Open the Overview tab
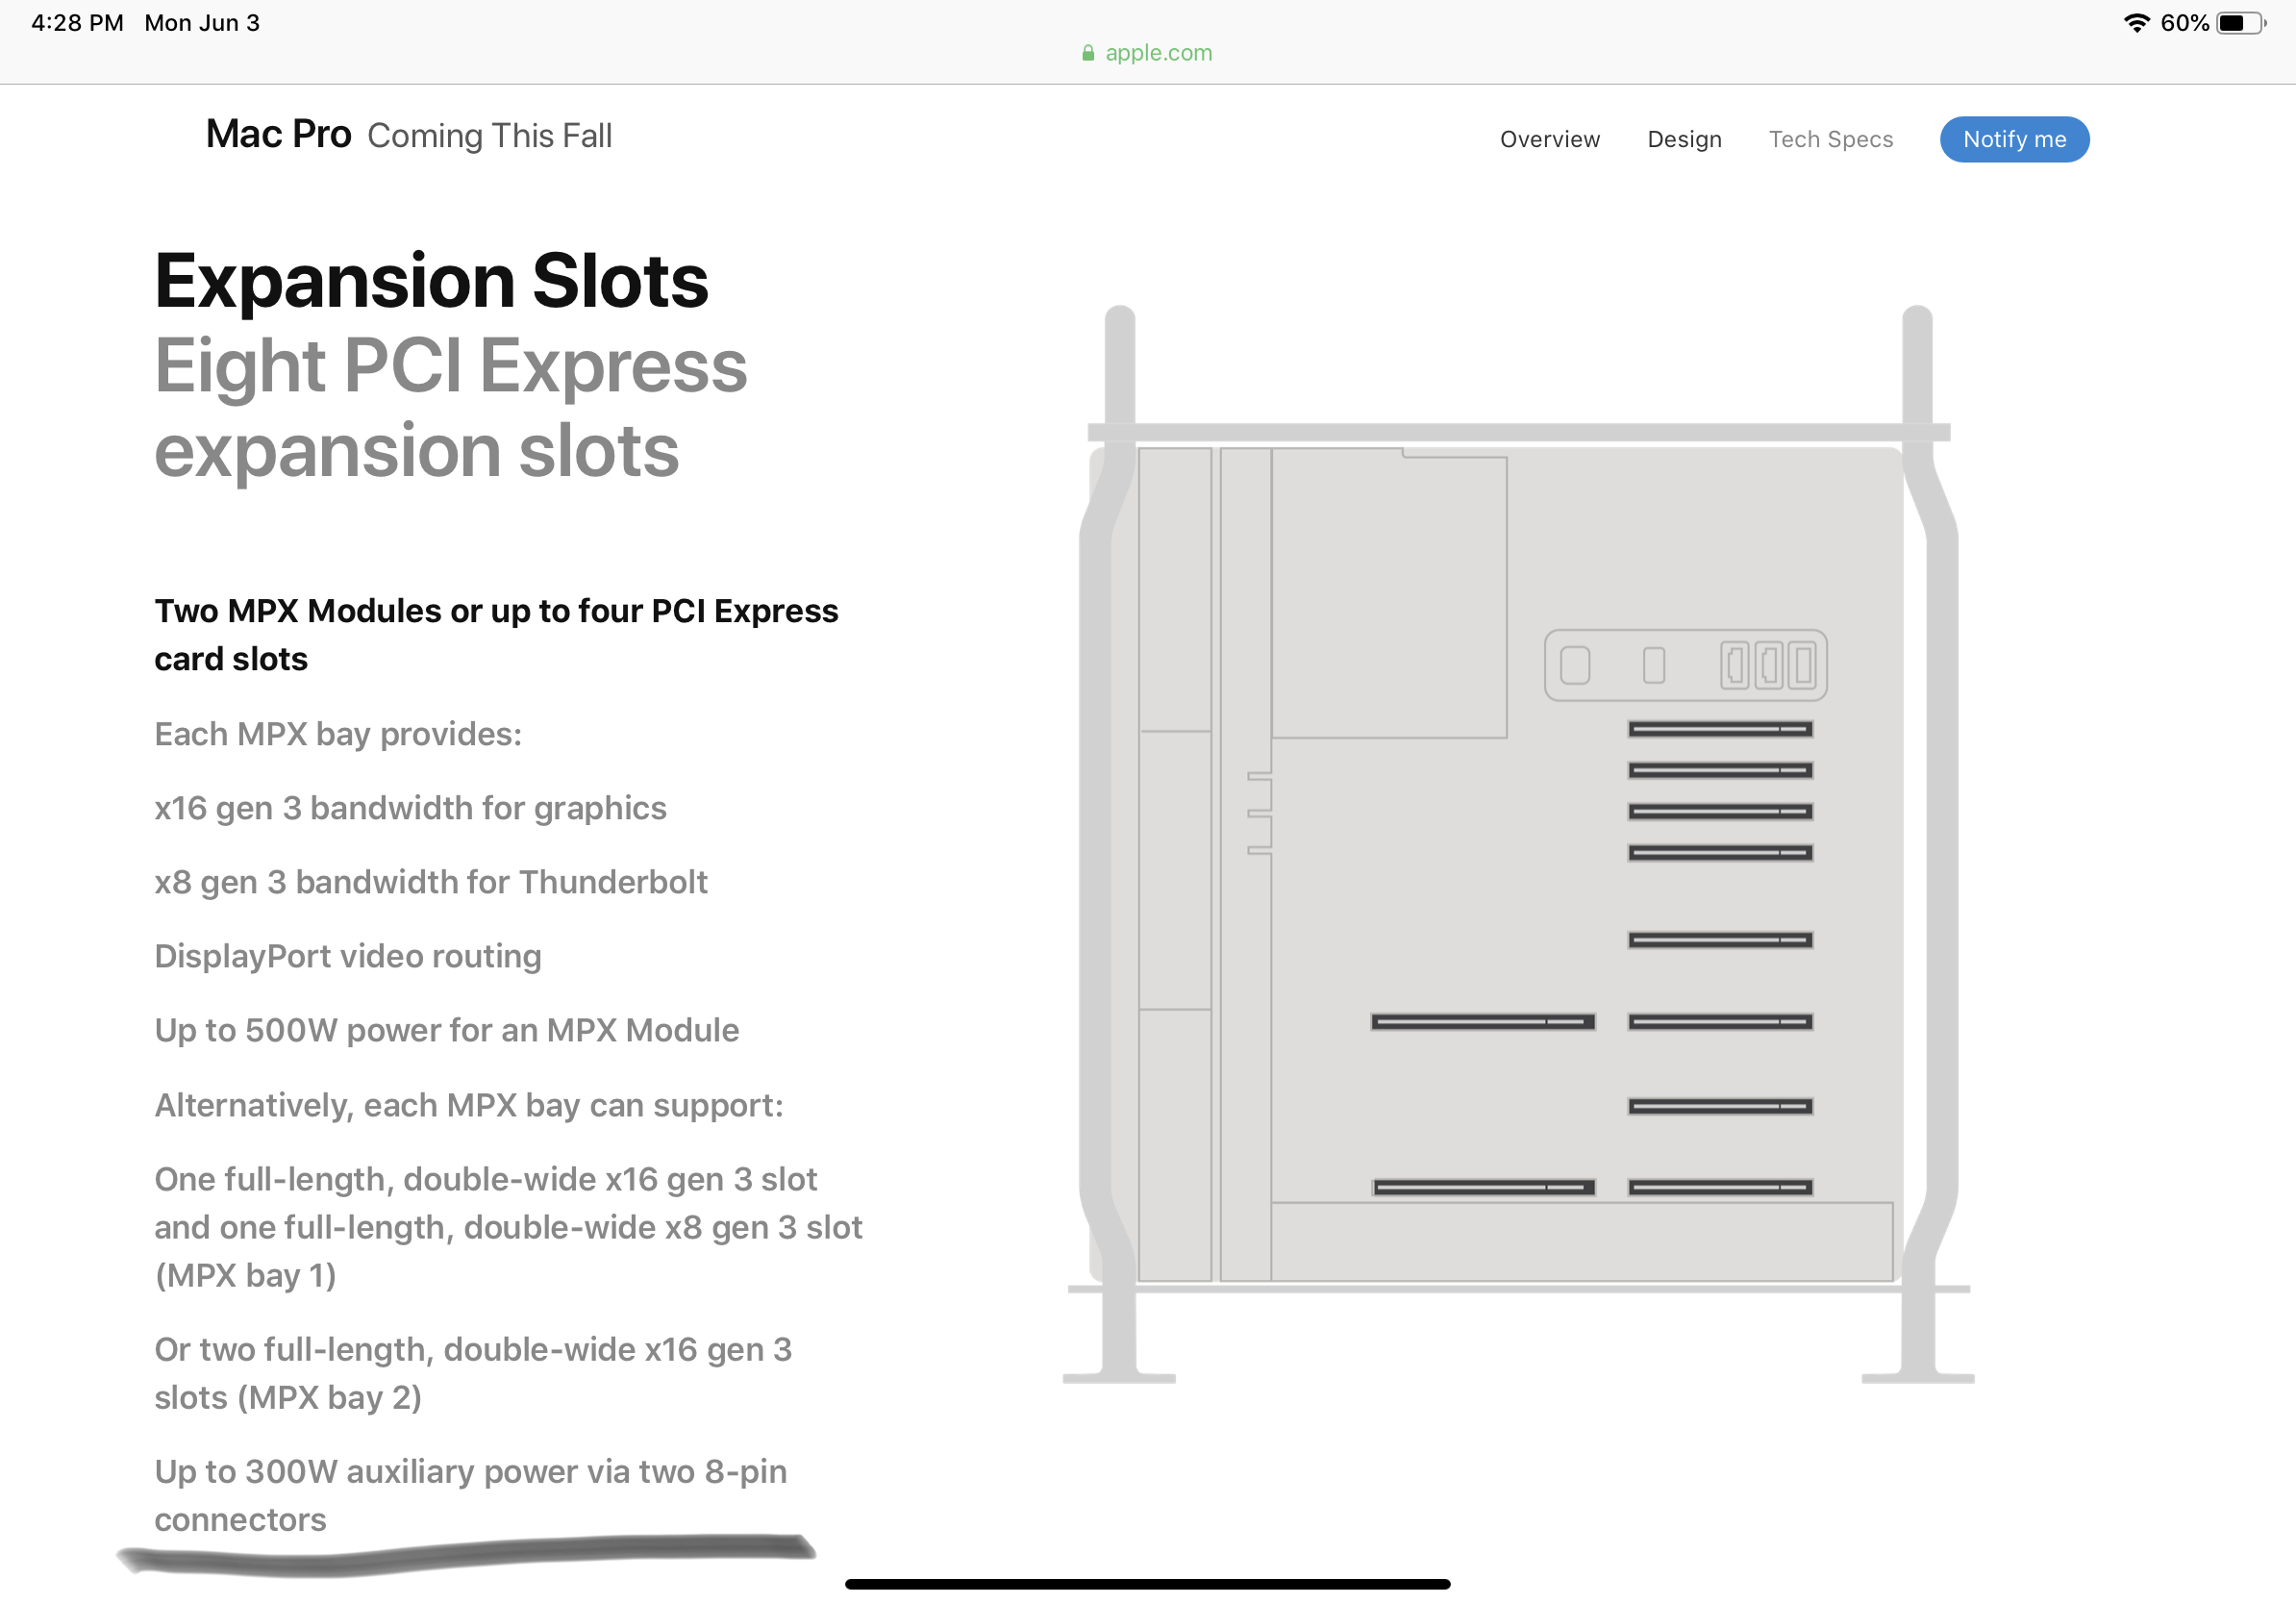Image resolution: width=2296 pixels, height=1604 pixels. (1549, 139)
